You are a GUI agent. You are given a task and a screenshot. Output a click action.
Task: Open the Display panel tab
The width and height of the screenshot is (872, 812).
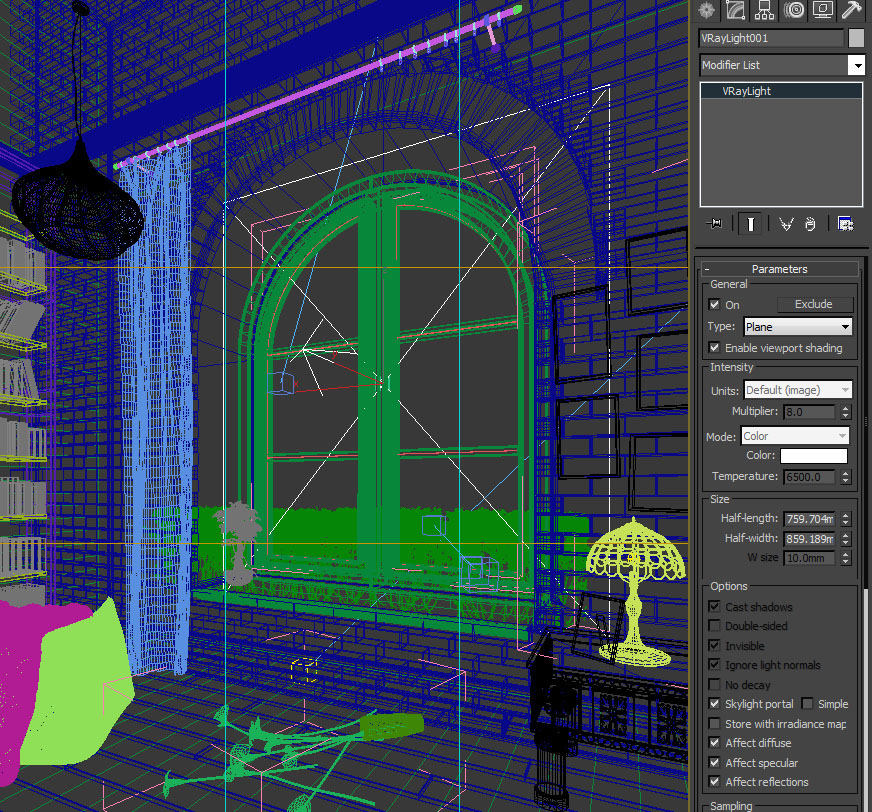pos(823,10)
